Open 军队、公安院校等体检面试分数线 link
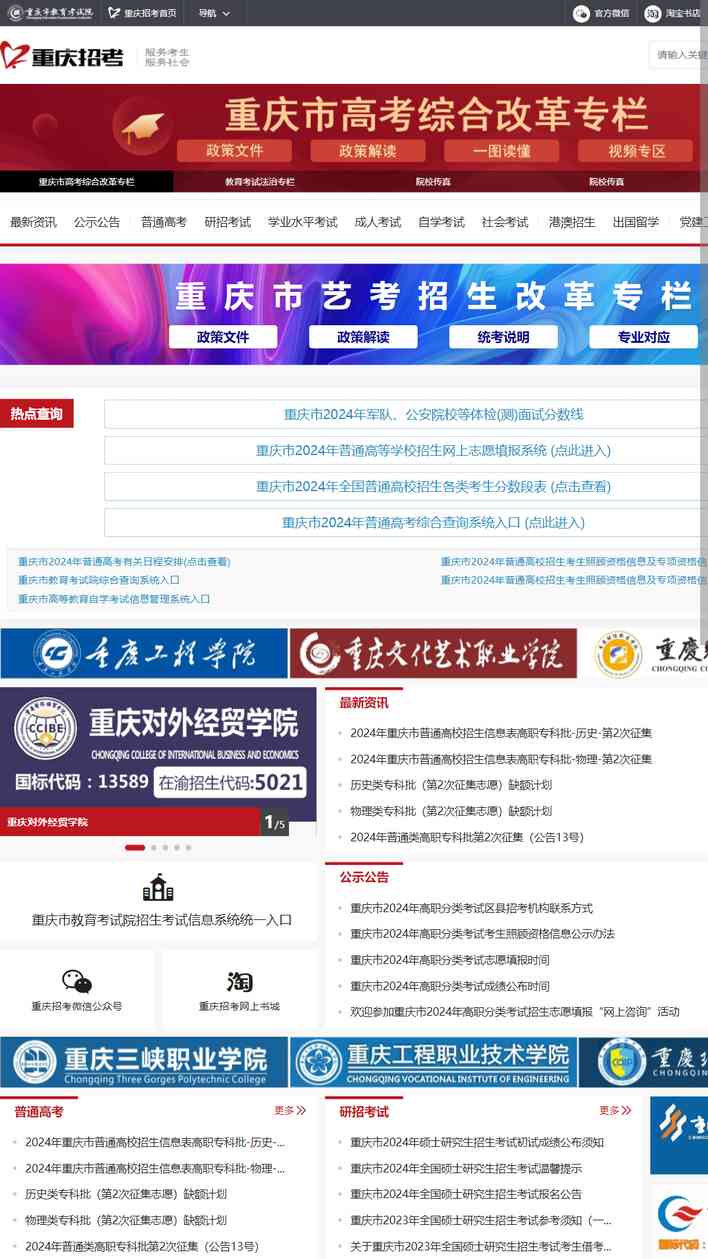This screenshot has width=708, height=1259. click(433, 414)
